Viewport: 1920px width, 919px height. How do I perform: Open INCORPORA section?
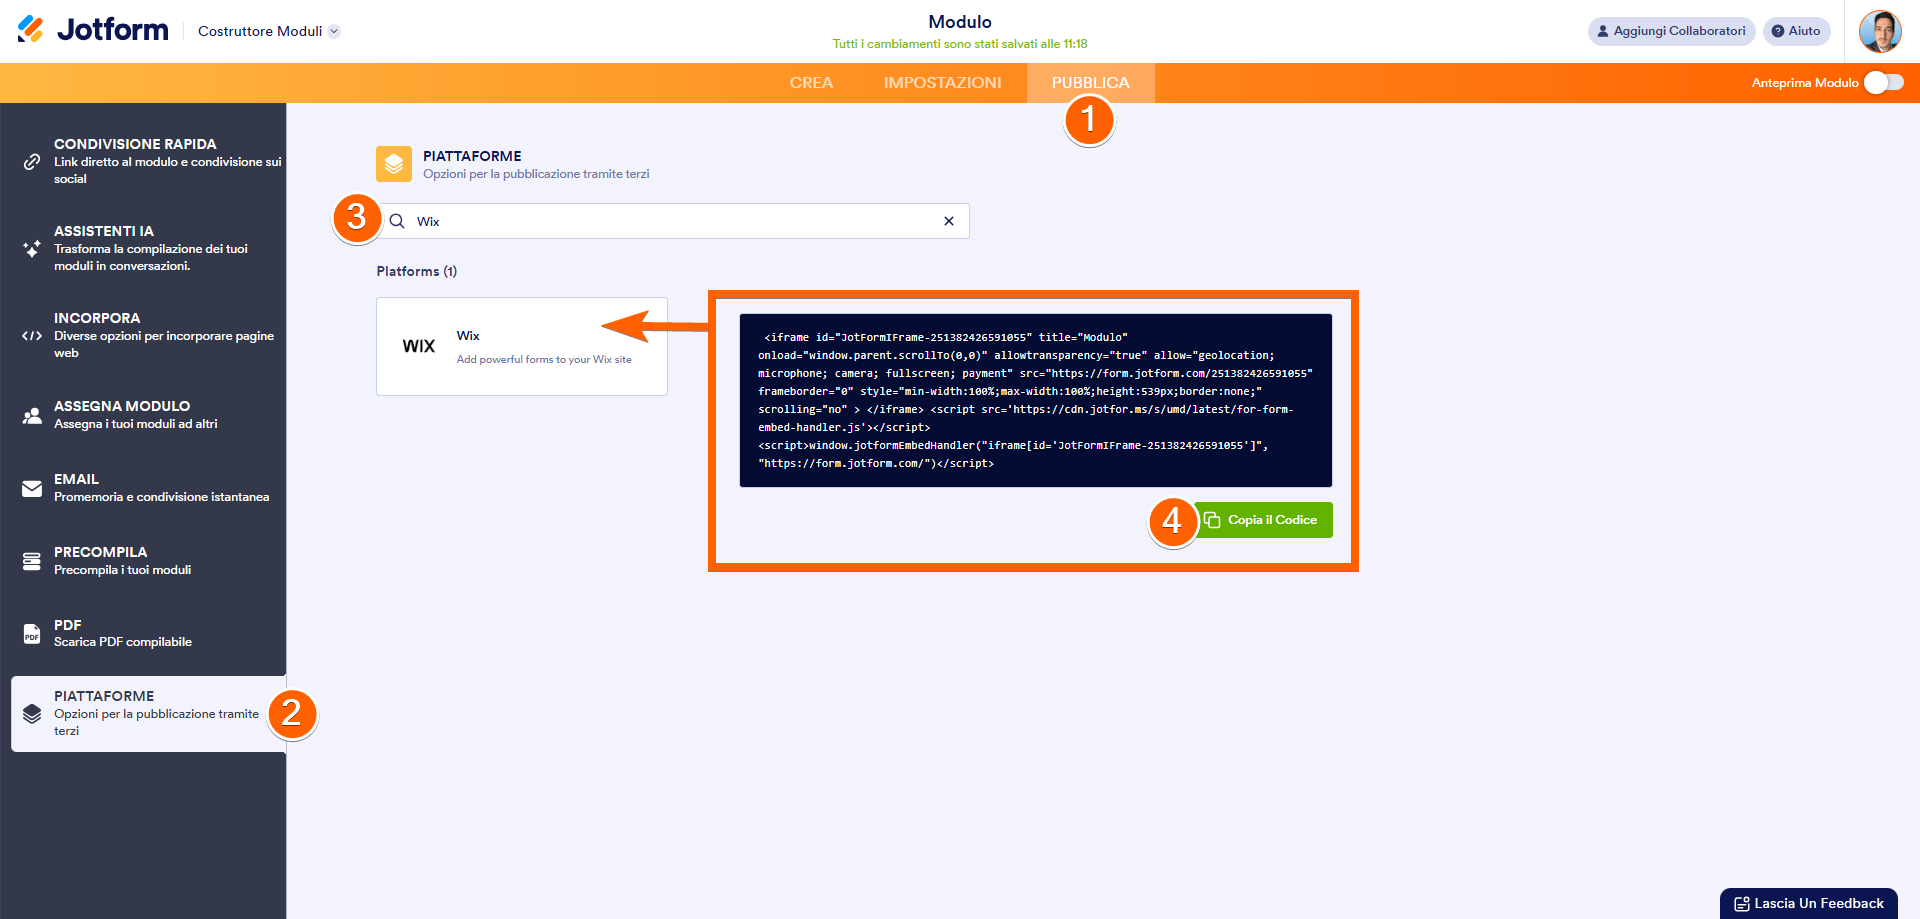click(143, 335)
